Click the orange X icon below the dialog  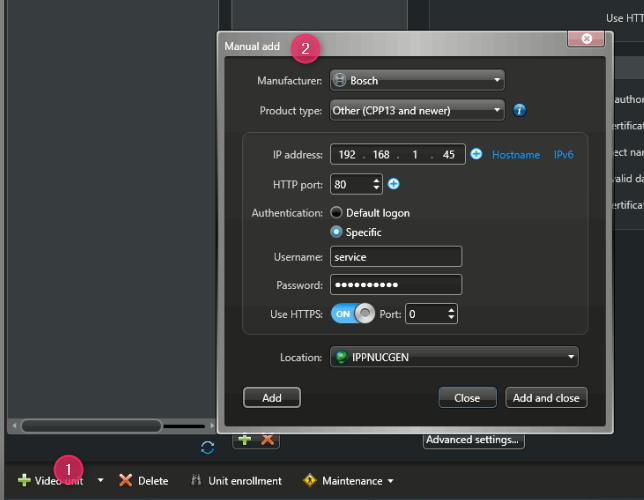pos(267,439)
